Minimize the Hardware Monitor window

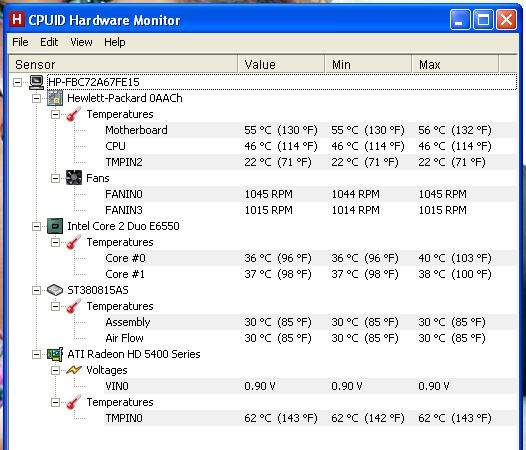(x=460, y=19)
